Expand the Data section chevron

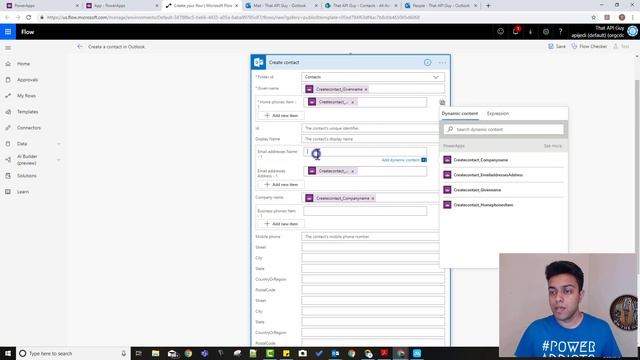(58, 144)
